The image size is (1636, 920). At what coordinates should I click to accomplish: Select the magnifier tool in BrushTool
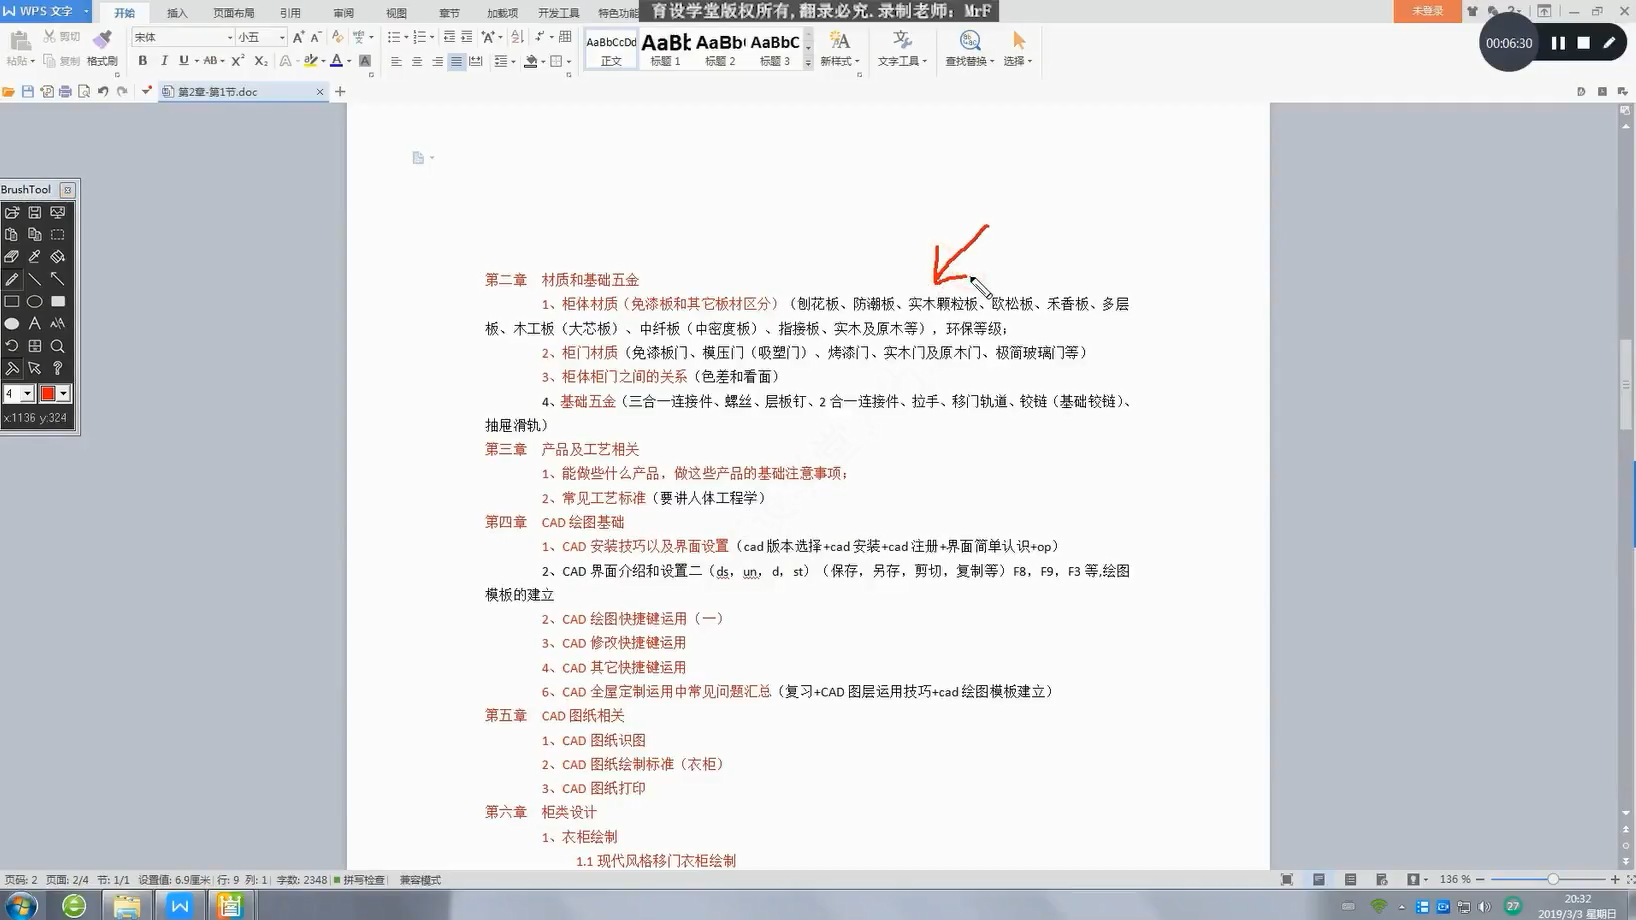click(58, 346)
